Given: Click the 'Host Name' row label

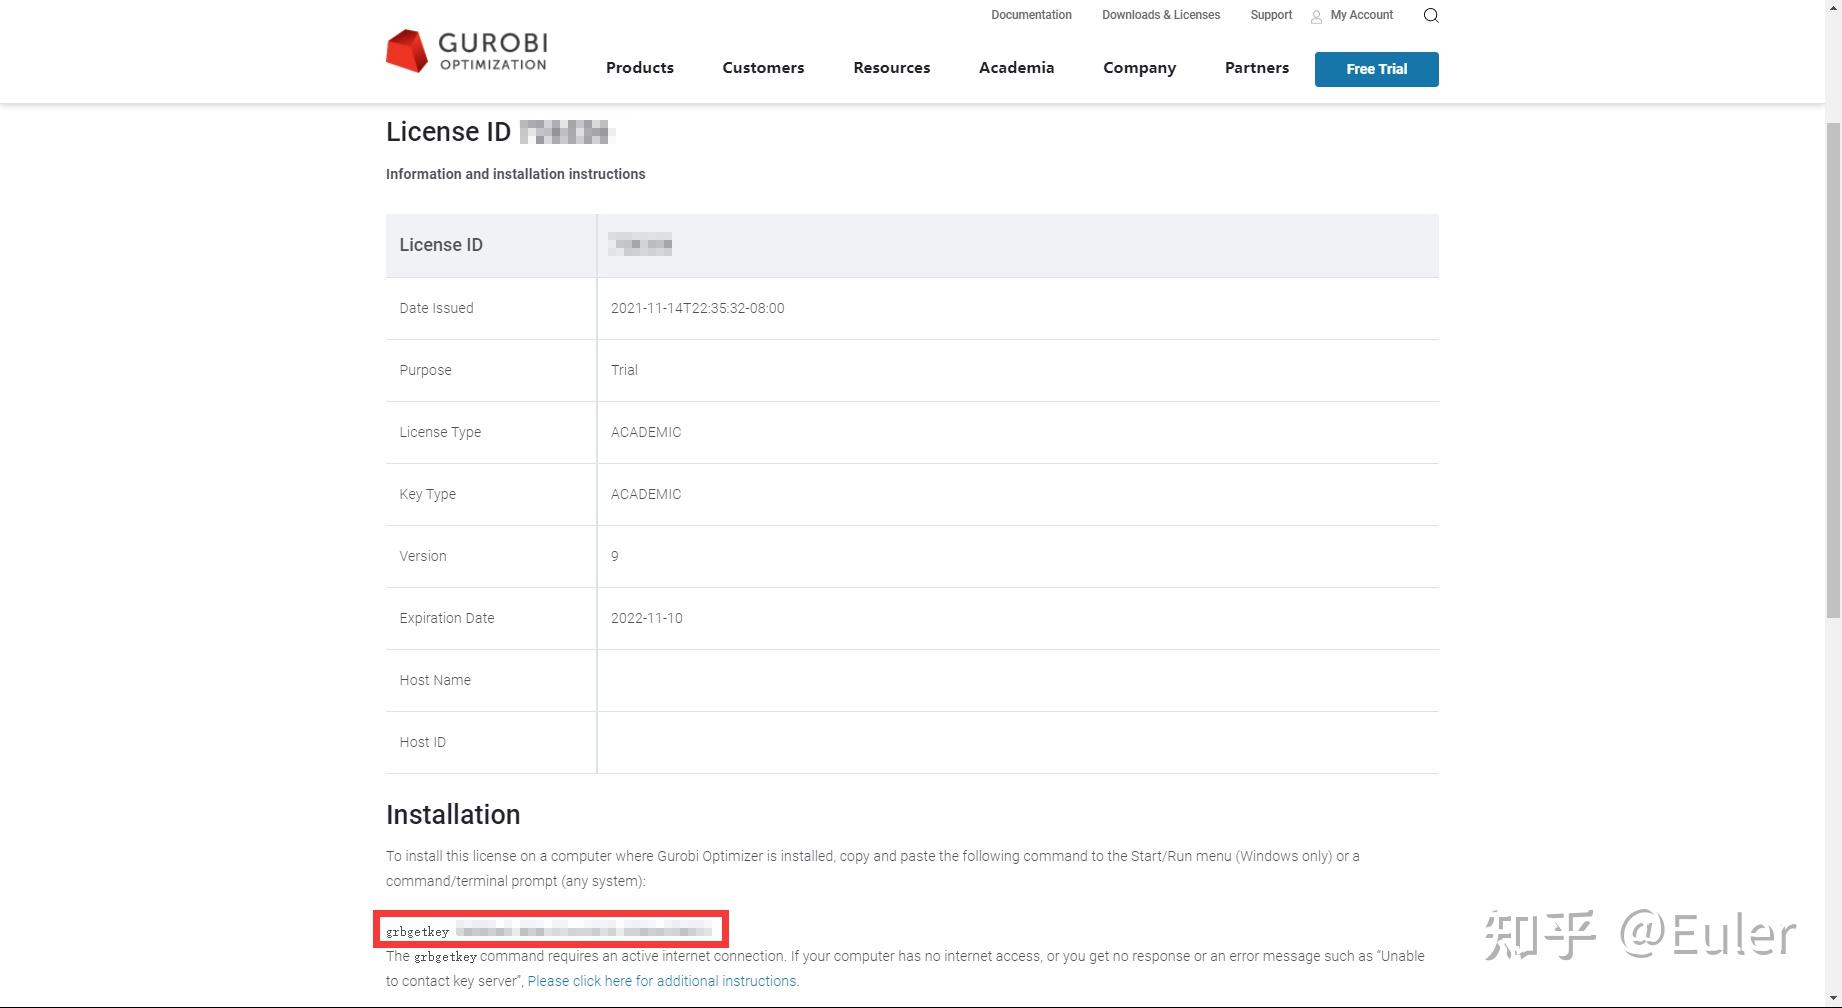Looking at the screenshot, I should (435, 680).
